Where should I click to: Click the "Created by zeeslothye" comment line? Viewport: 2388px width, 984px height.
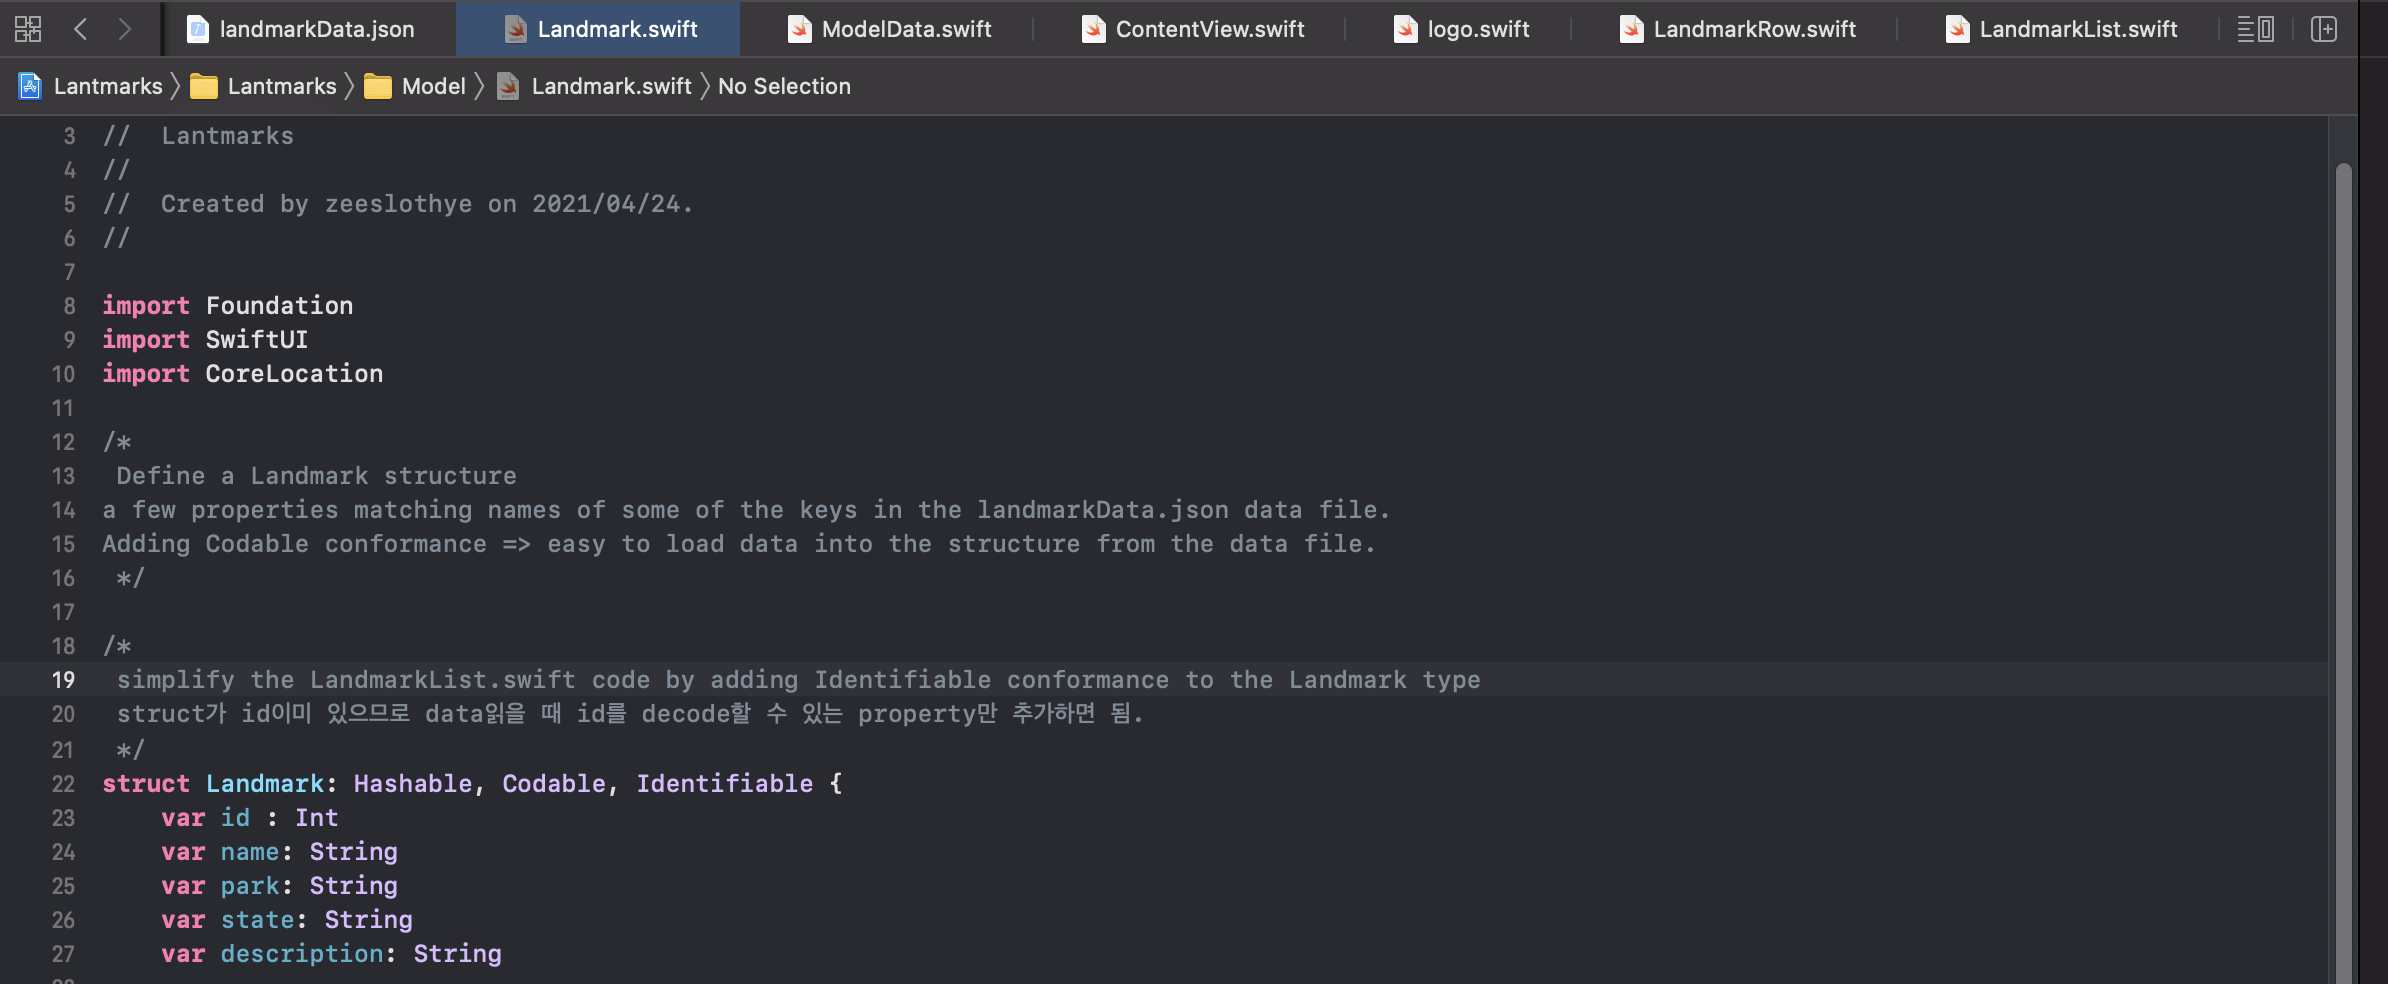[398, 204]
